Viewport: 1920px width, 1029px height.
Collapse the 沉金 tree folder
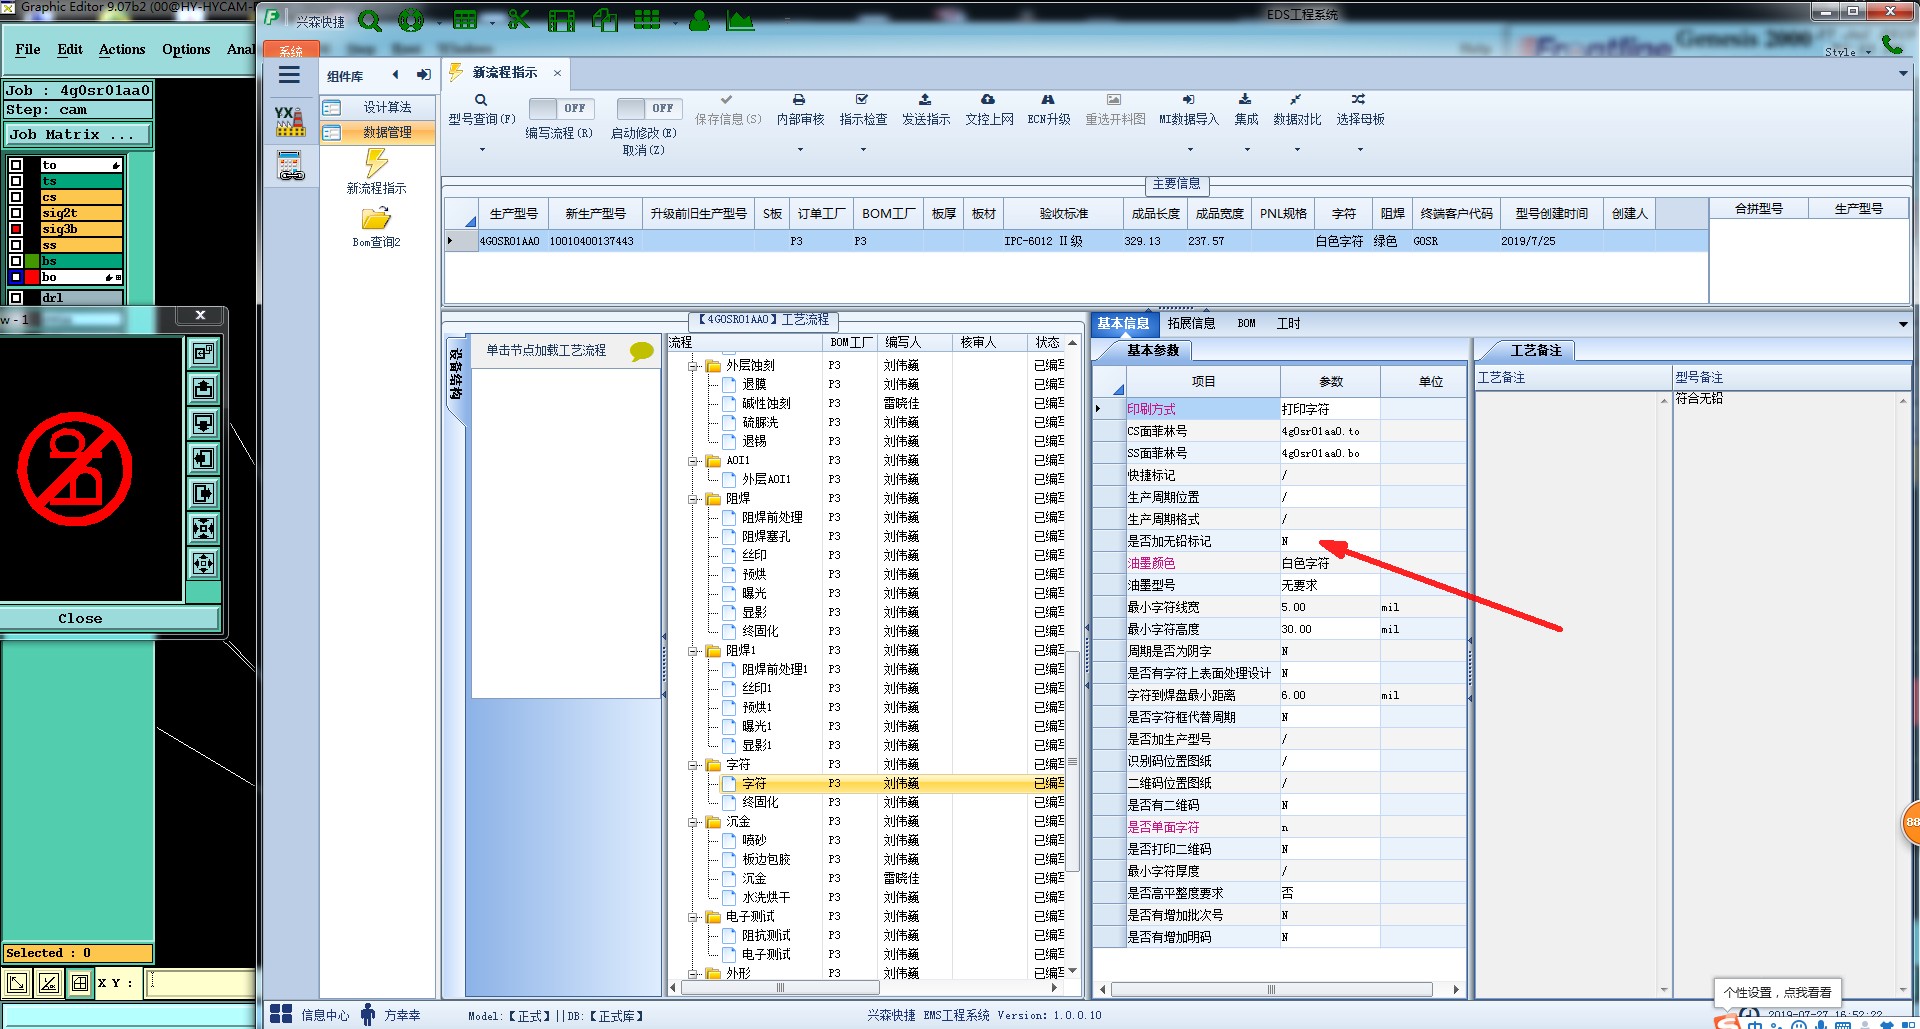[x=692, y=822]
